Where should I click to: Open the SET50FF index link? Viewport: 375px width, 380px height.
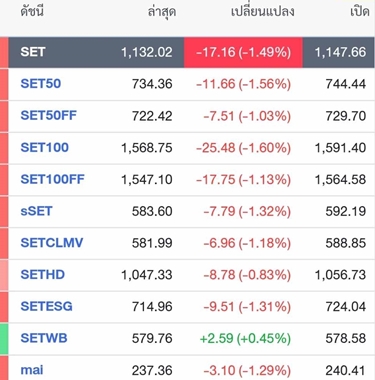click(x=49, y=115)
